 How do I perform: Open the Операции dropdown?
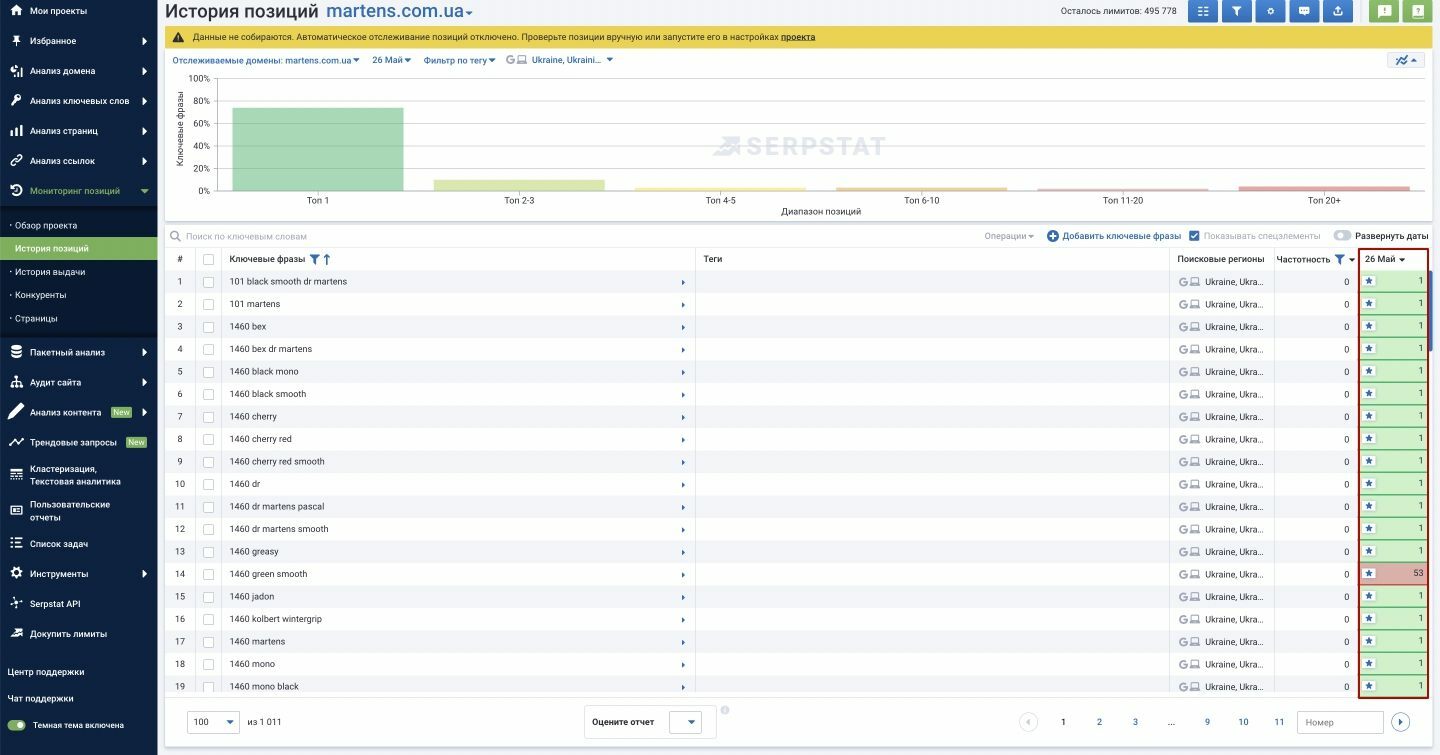1009,236
